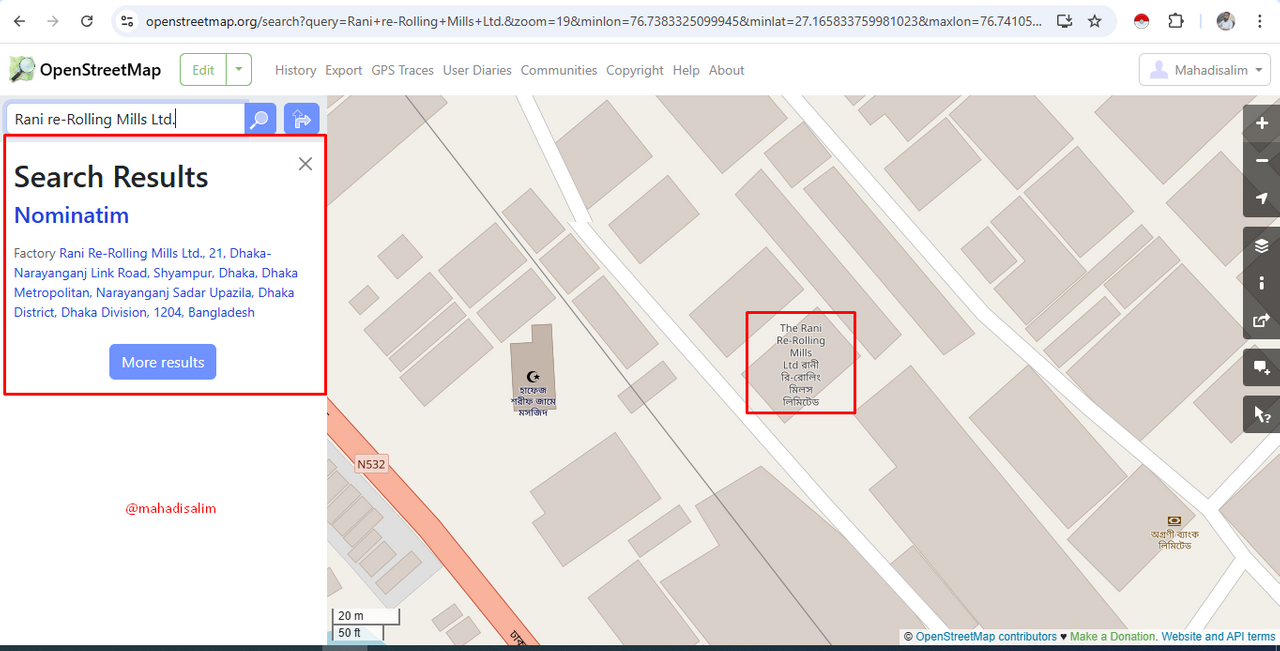Open the map Layers panel
The width and height of the screenshot is (1280, 651).
point(1261,245)
